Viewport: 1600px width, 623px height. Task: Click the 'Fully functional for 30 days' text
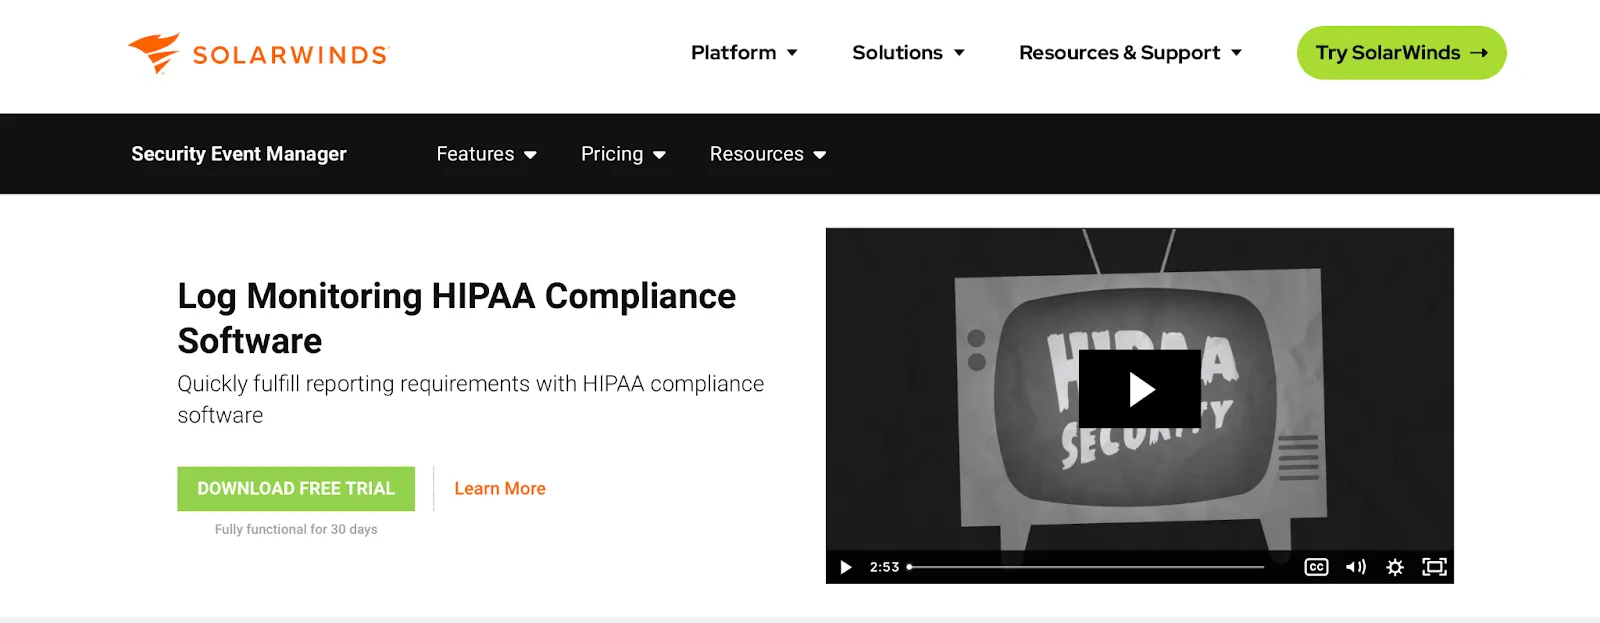(296, 529)
